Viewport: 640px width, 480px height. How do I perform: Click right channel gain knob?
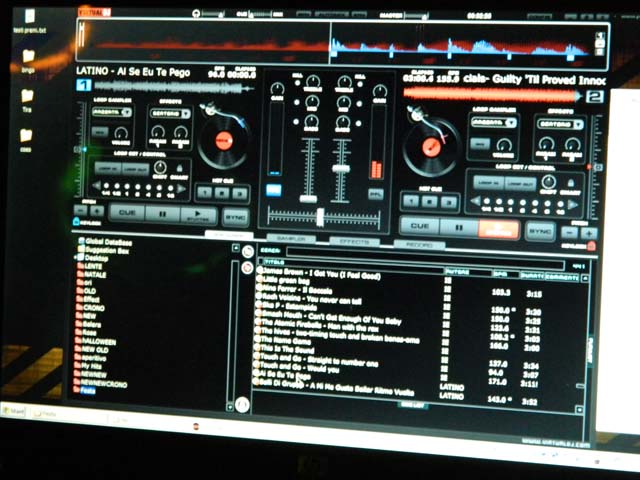[x=380, y=91]
